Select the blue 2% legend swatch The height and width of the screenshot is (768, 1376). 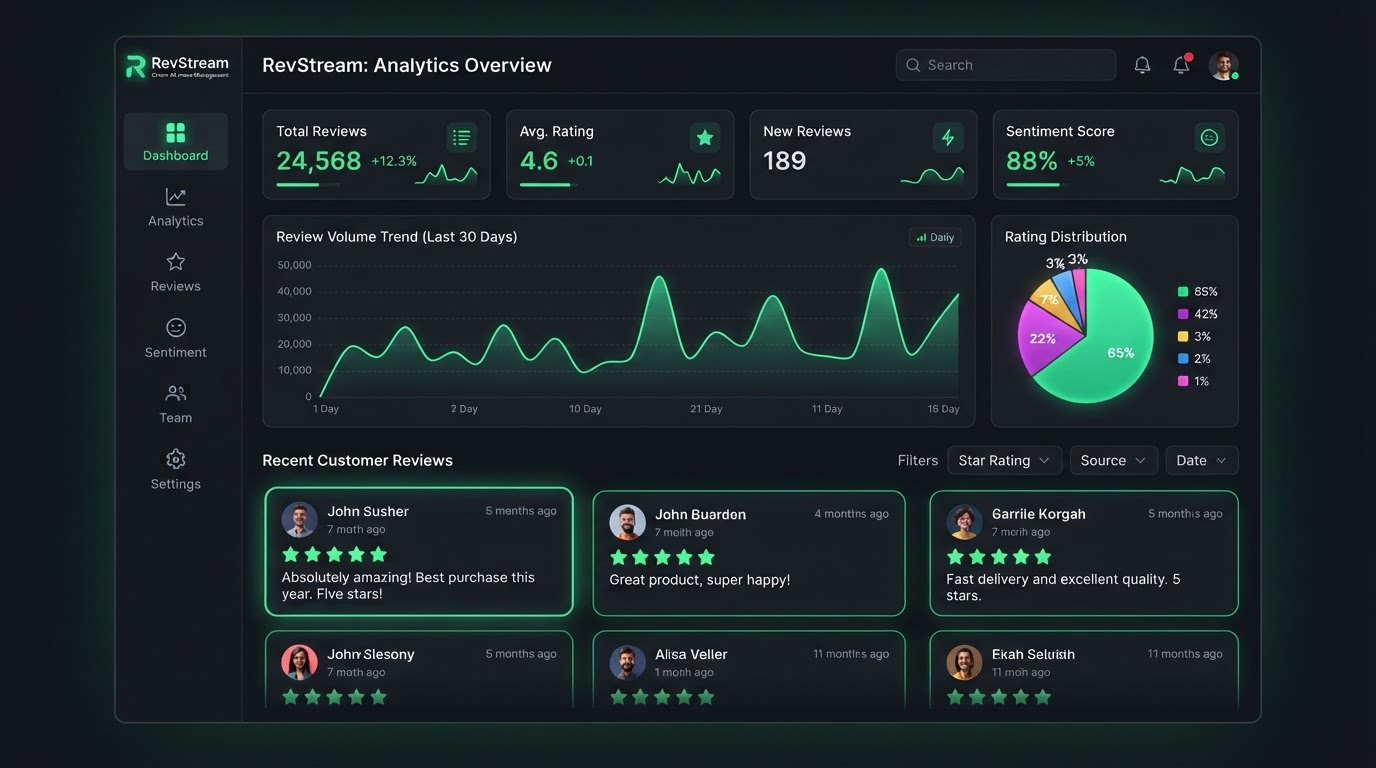coord(1183,359)
